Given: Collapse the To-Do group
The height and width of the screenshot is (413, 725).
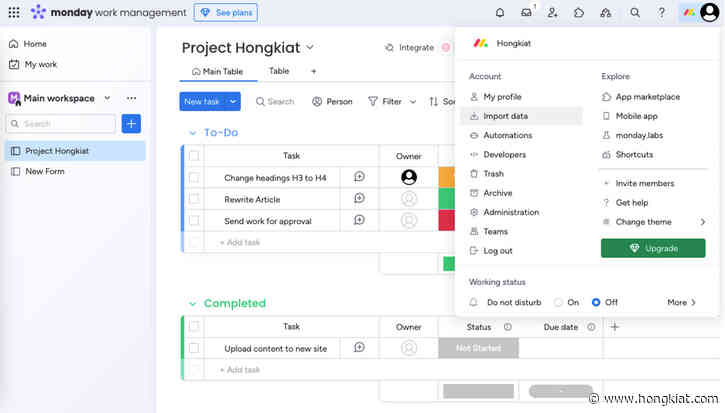Looking at the screenshot, I should 192,133.
